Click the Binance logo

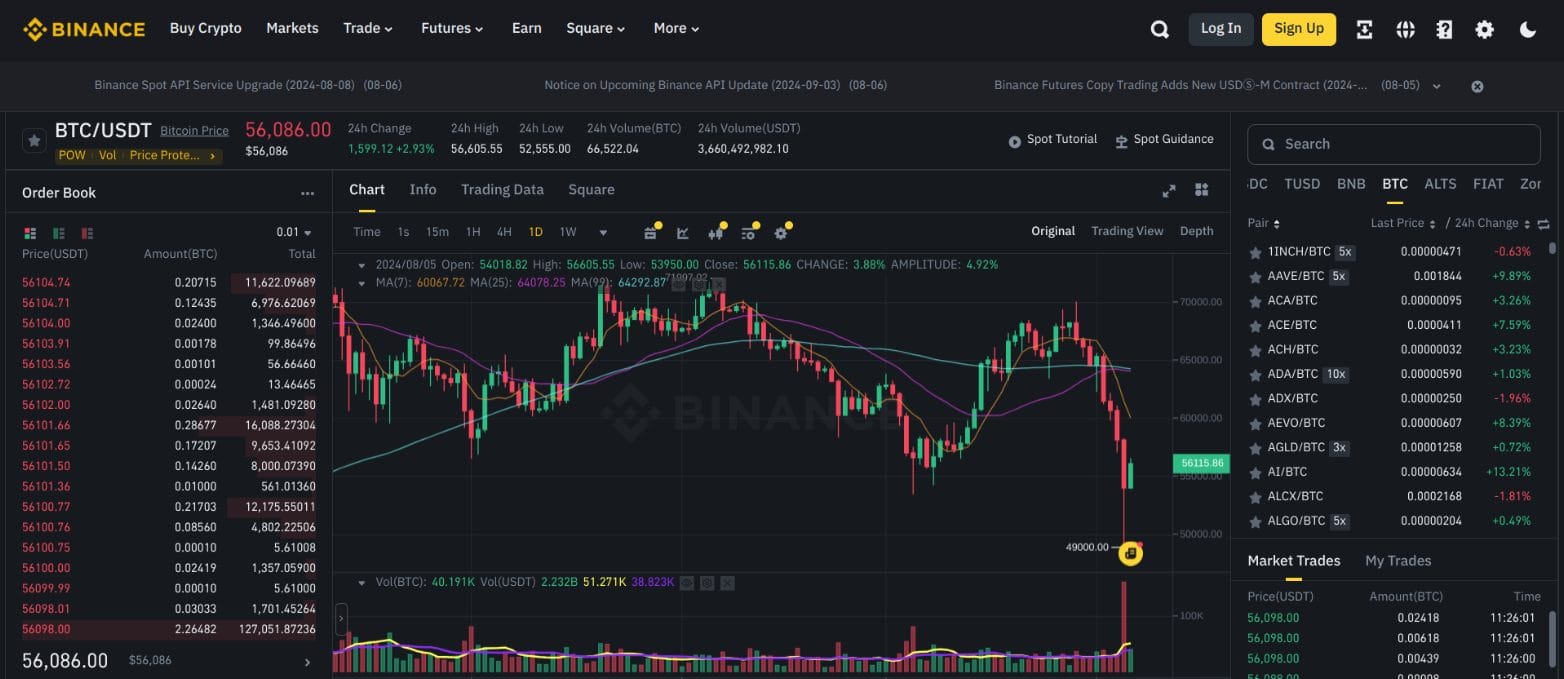tap(84, 29)
